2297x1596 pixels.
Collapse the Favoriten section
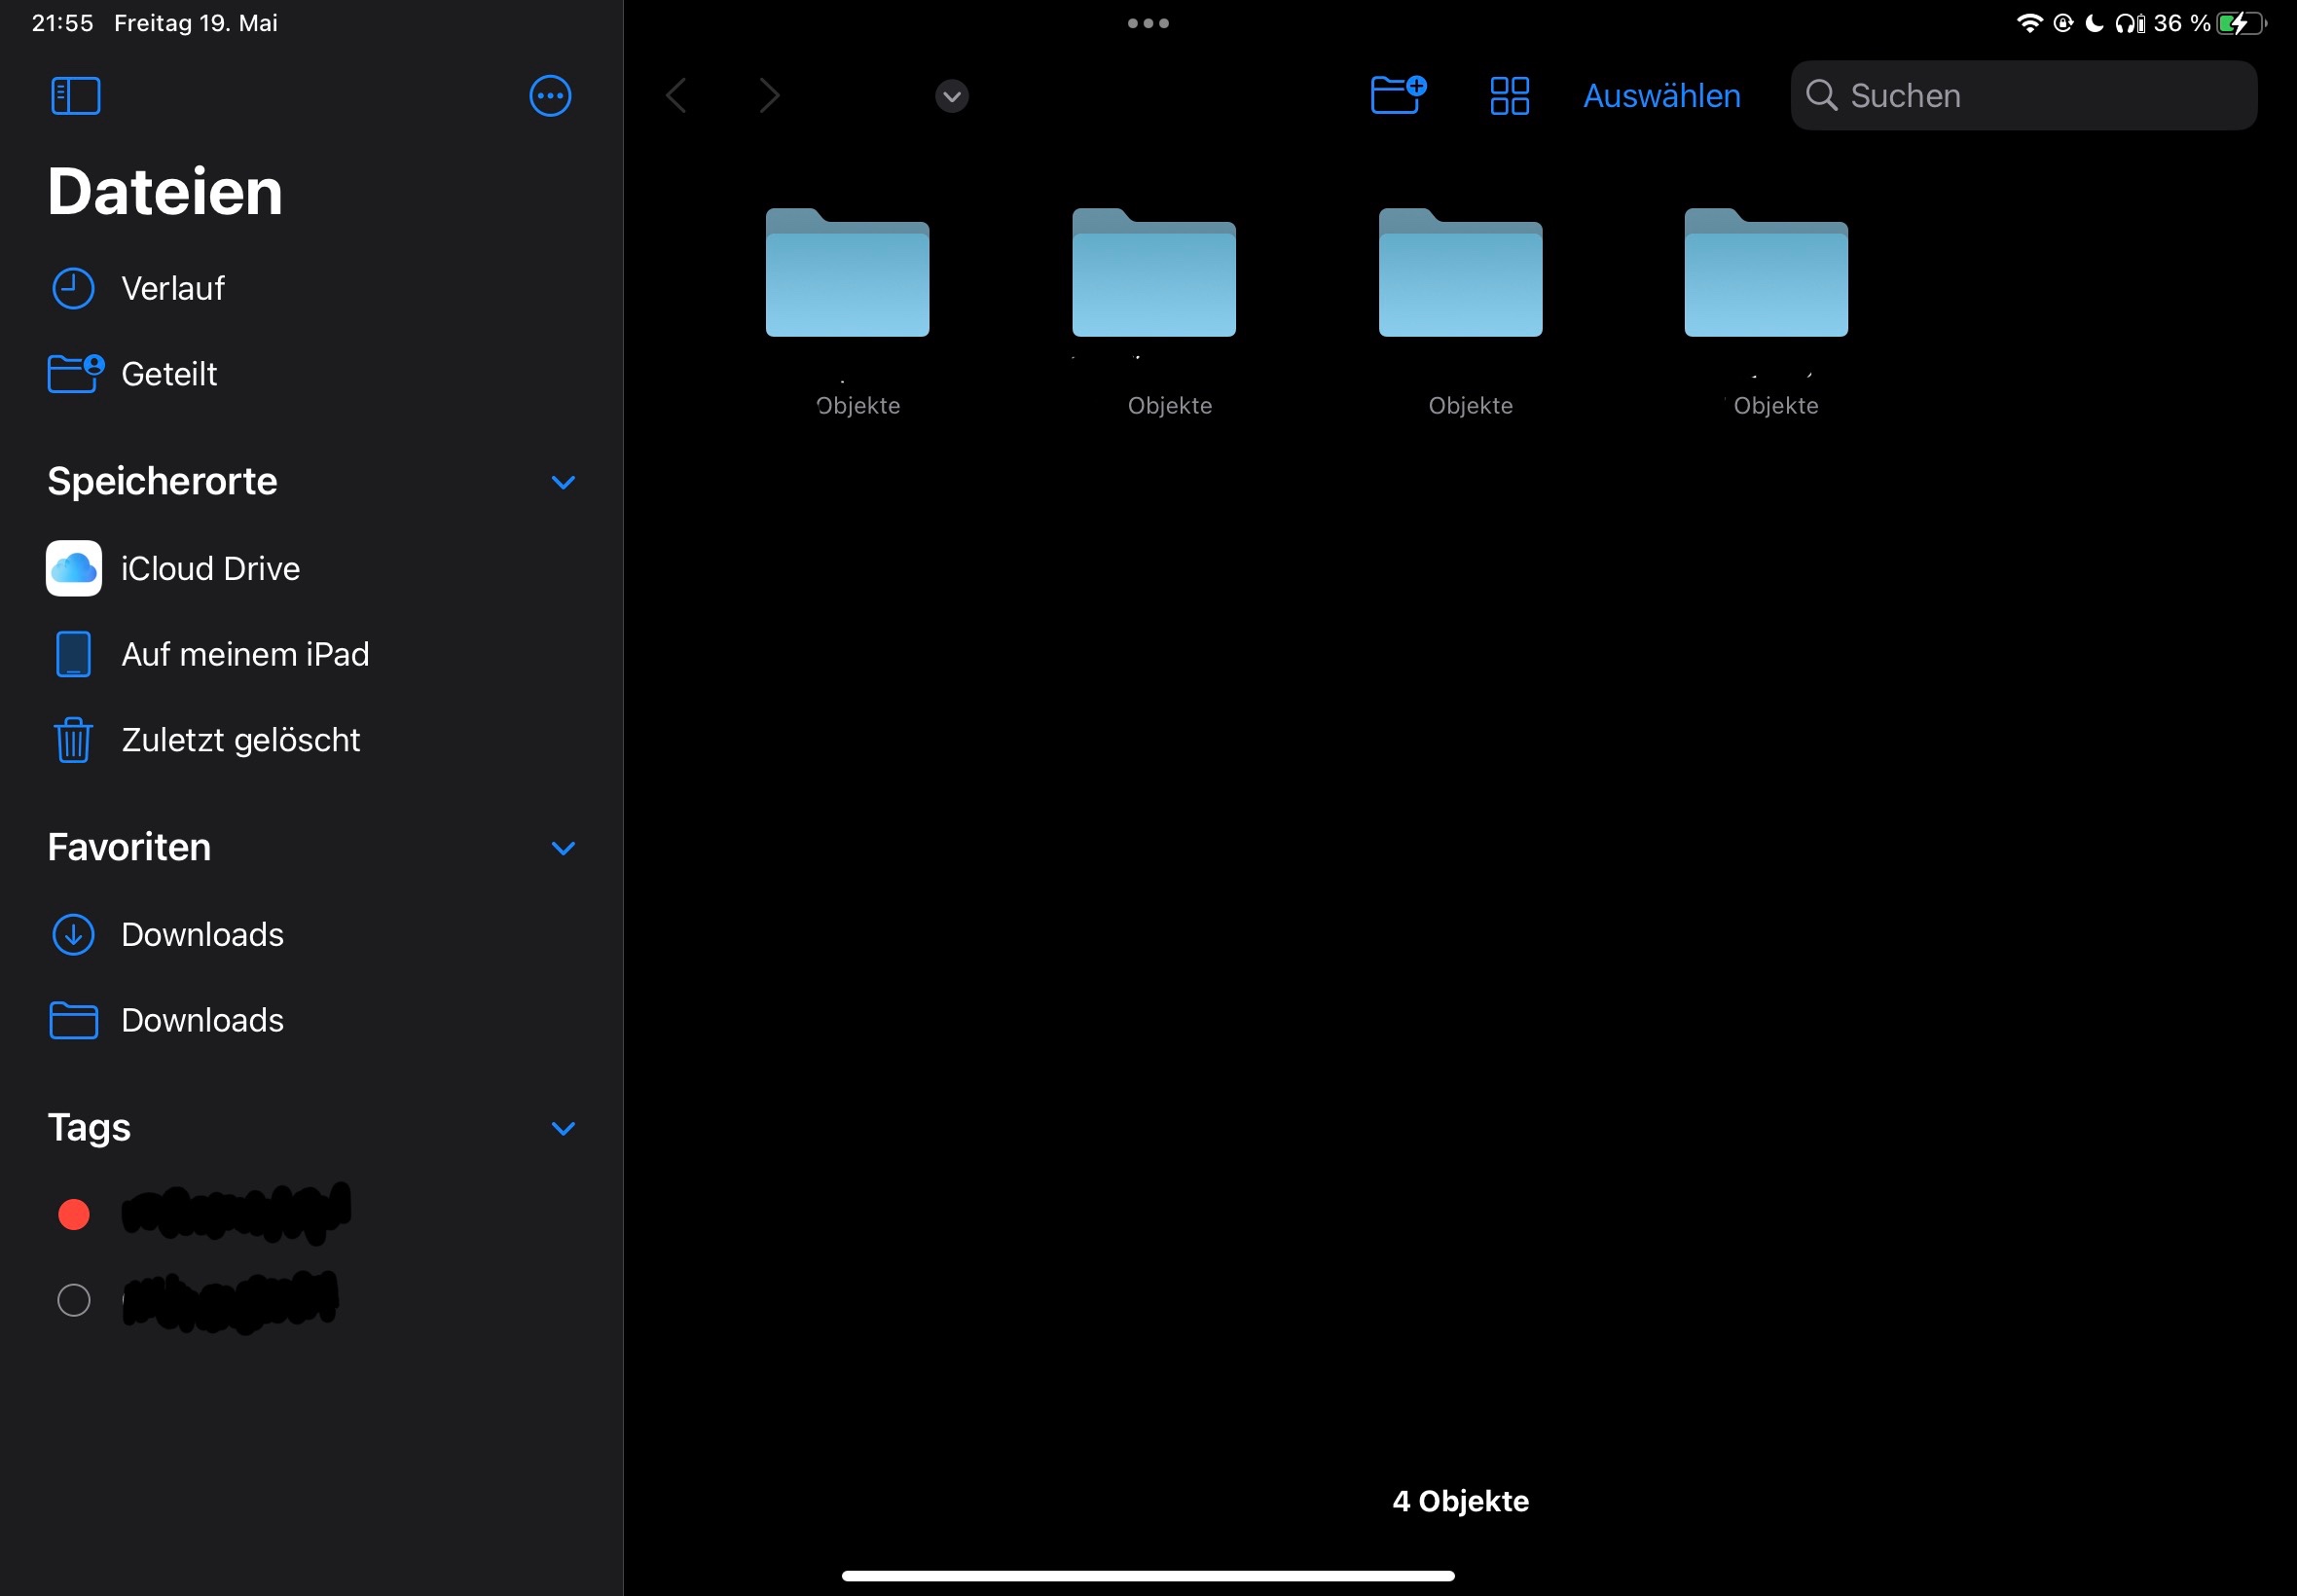(563, 848)
